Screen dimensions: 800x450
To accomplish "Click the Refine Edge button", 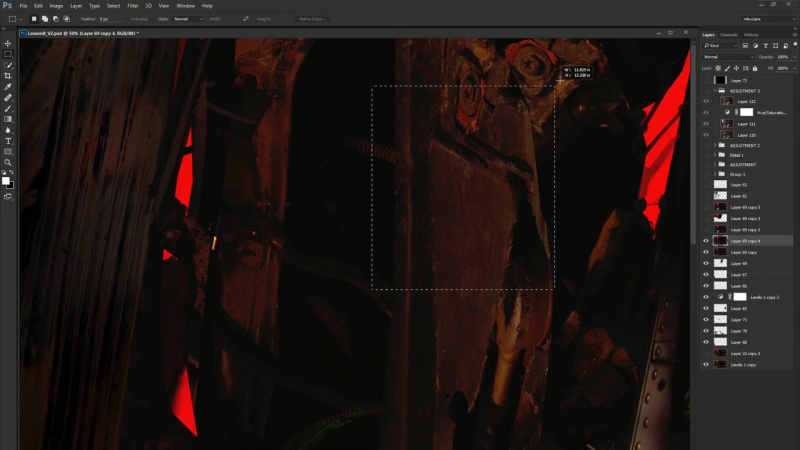I will [310, 18].
